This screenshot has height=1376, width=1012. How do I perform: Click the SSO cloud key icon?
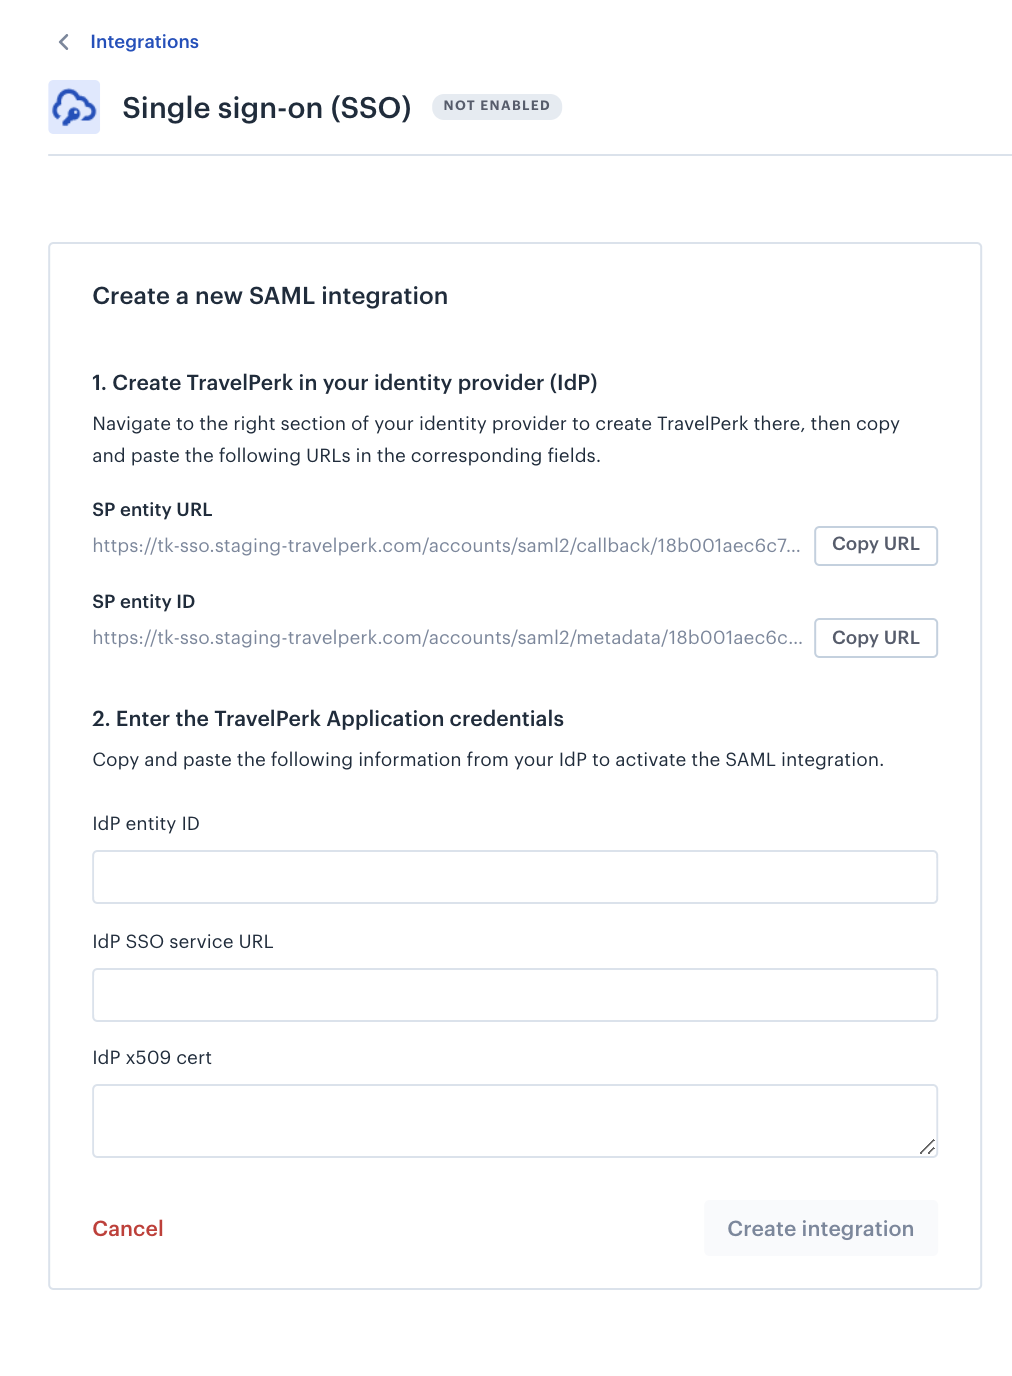coord(74,107)
